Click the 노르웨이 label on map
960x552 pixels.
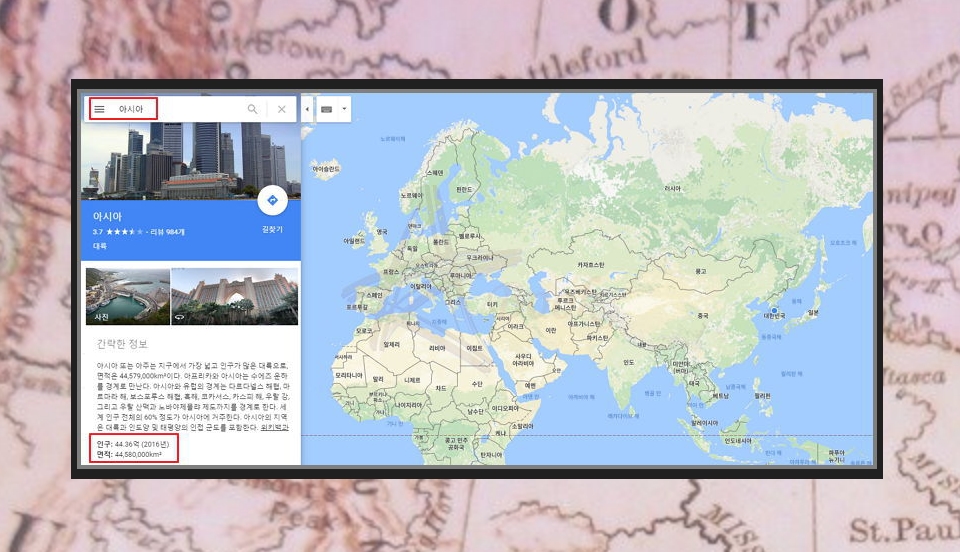(411, 195)
